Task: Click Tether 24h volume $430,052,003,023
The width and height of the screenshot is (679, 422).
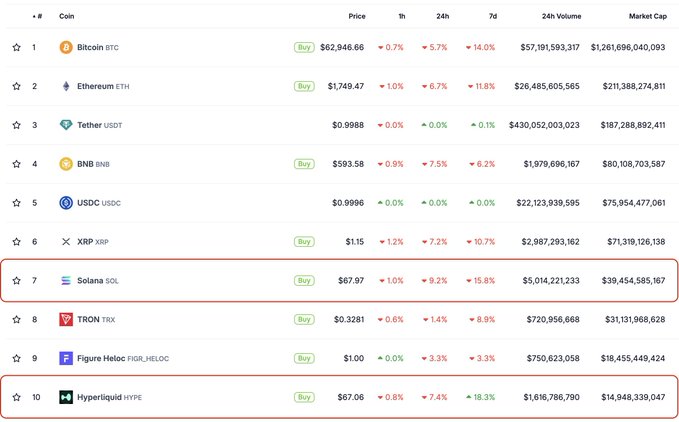Action: pyautogui.click(x=544, y=125)
